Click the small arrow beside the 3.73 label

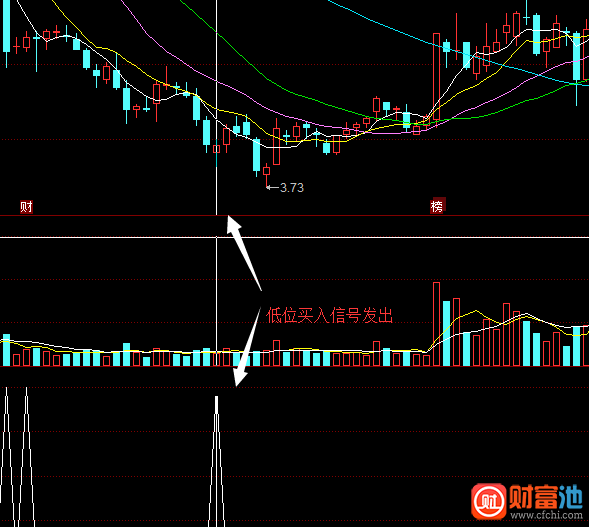[x=272, y=187]
